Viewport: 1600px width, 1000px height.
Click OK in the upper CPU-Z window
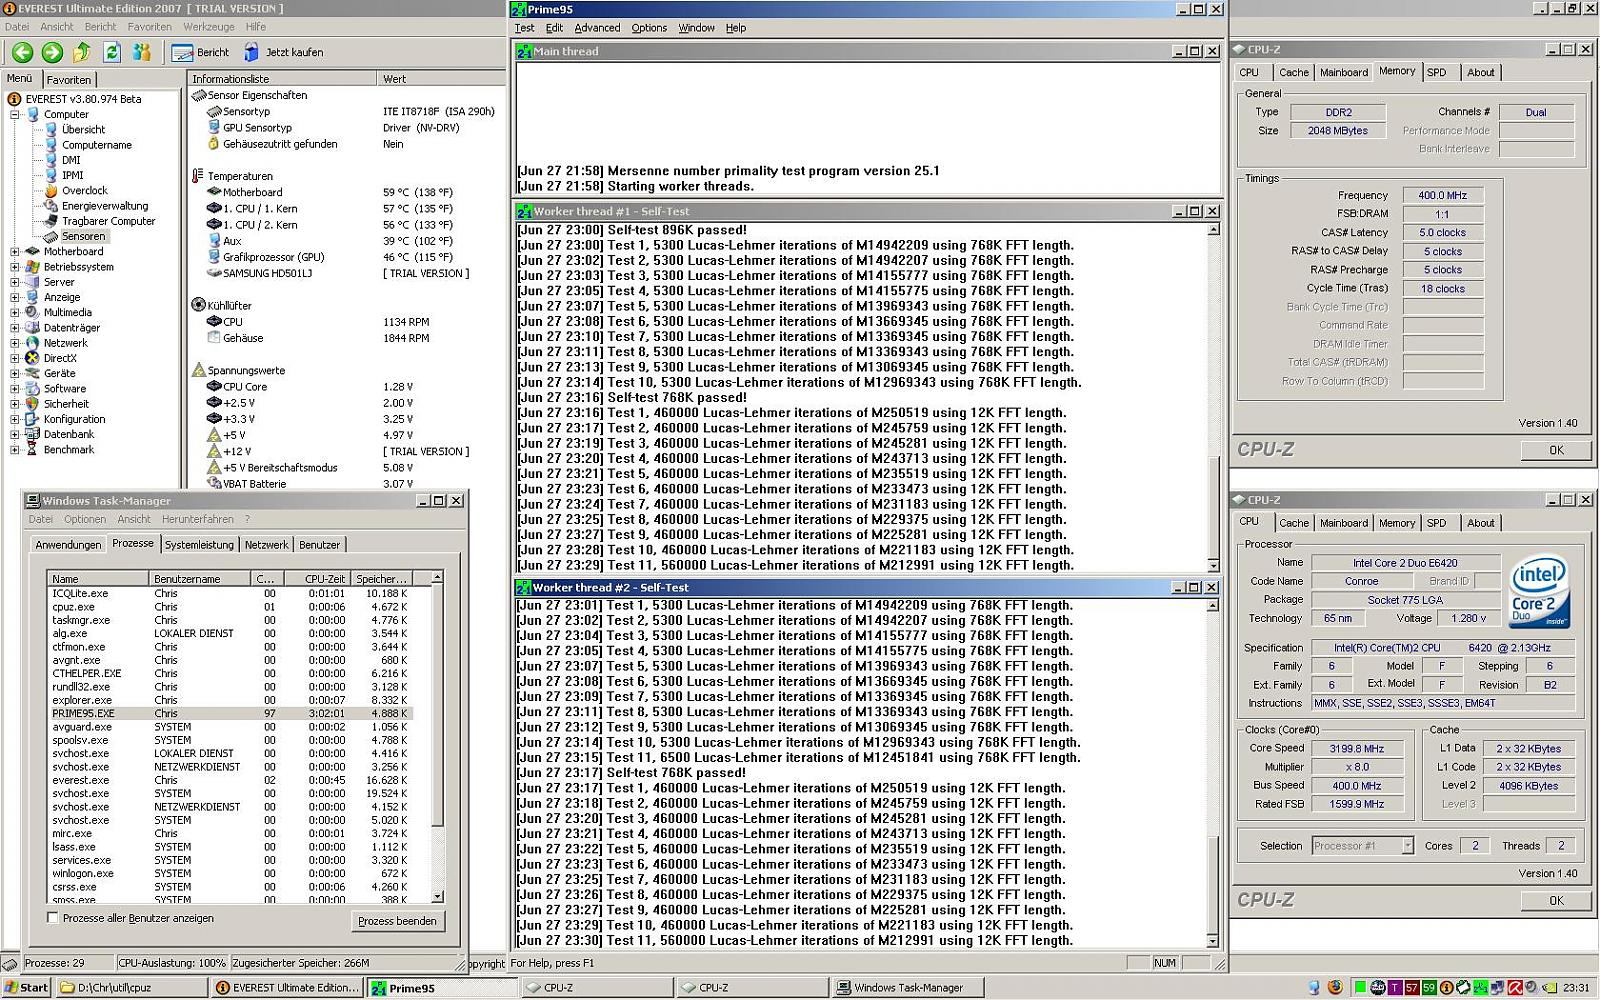[1556, 450]
